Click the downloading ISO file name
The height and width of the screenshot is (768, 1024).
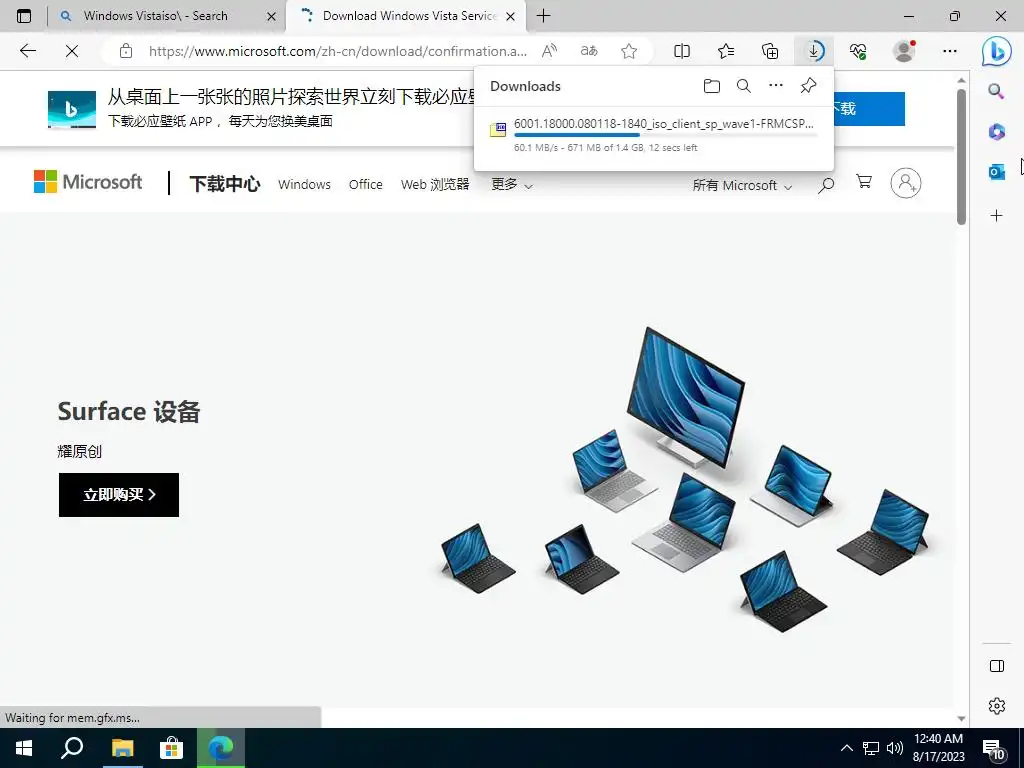(664, 123)
